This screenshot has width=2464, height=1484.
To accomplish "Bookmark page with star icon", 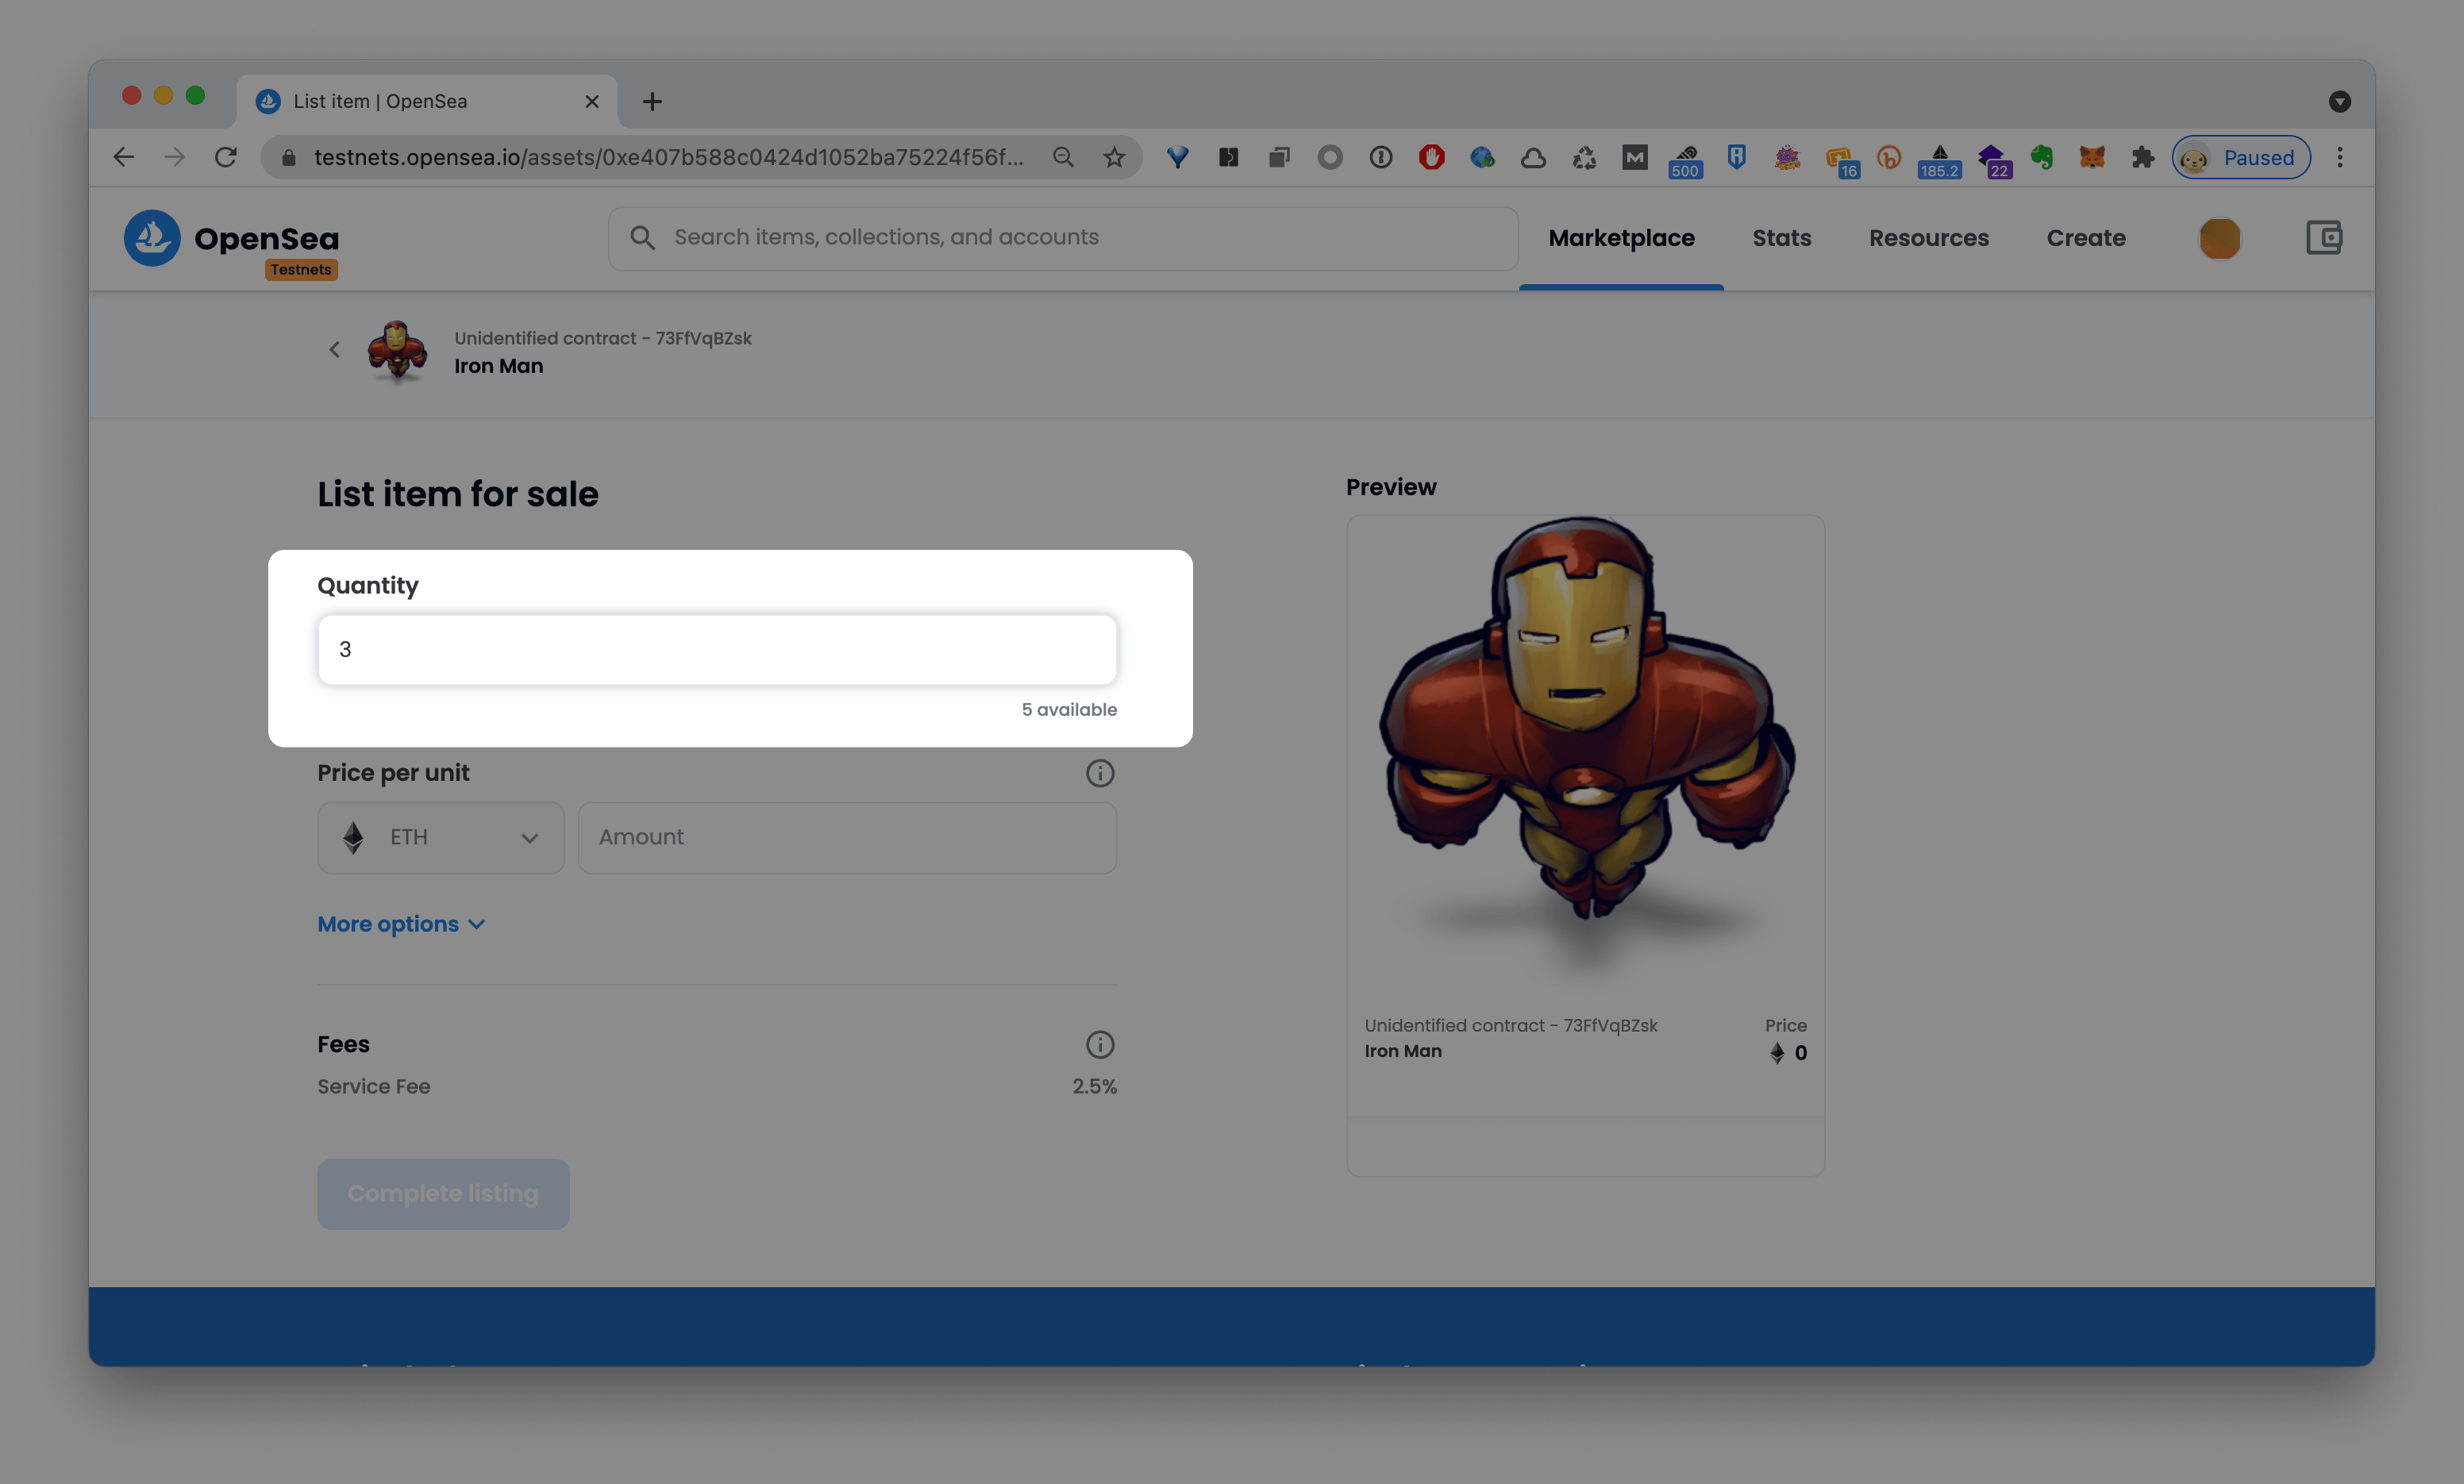I will click(x=1114, y=157).
